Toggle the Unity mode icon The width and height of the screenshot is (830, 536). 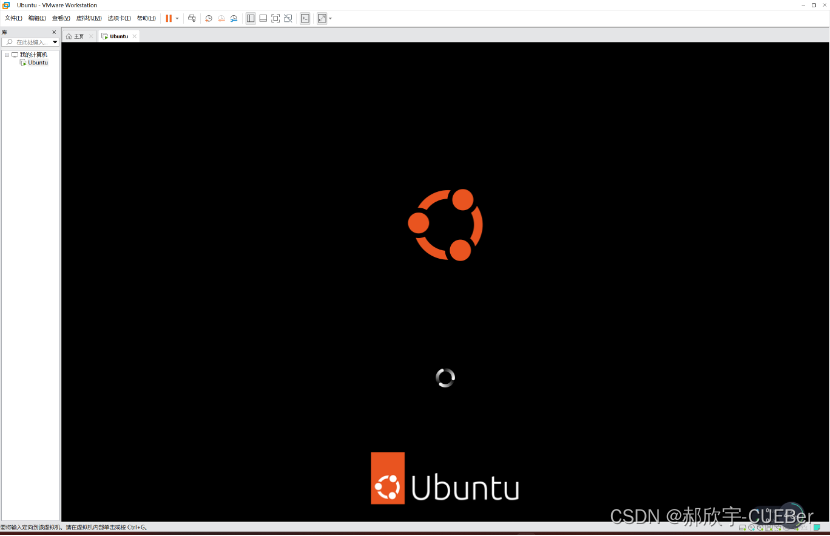[288, 19]
